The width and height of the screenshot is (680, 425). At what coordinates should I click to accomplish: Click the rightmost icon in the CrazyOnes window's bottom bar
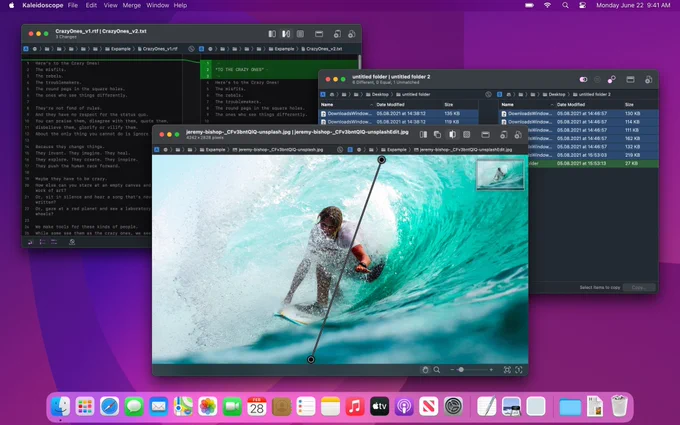tap(72, 242)
